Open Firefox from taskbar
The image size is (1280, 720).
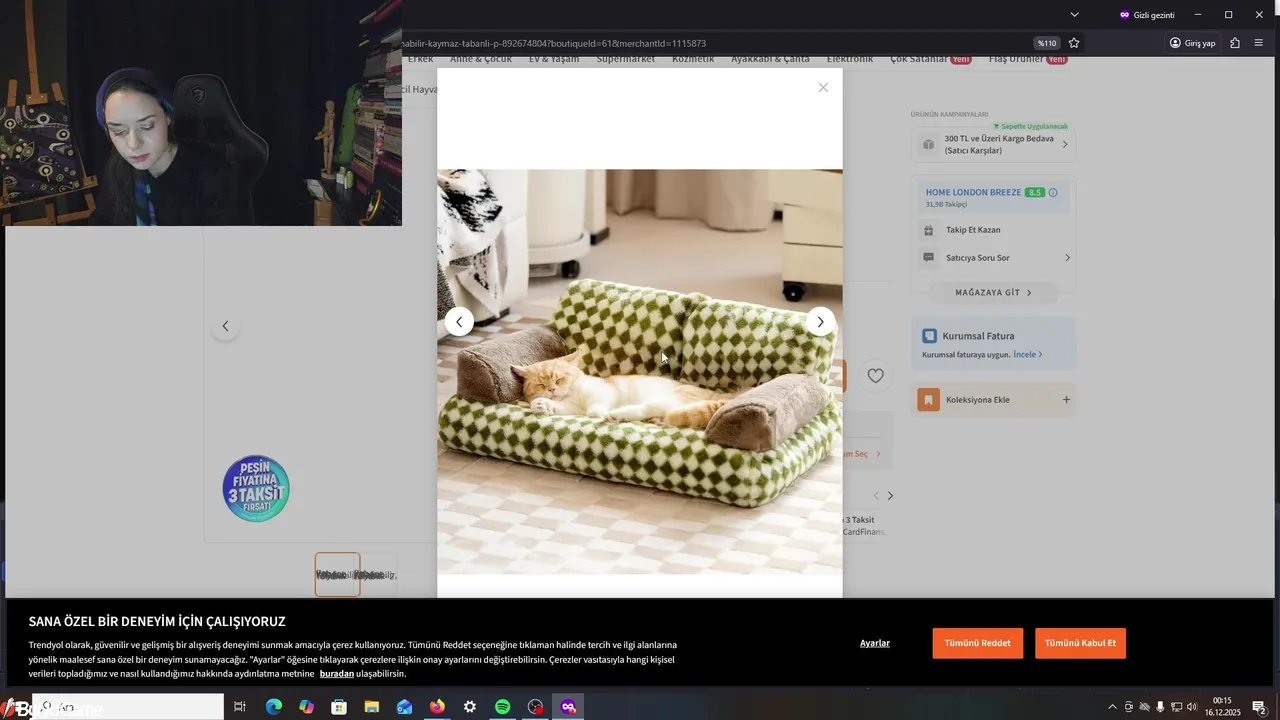point(437,707)
